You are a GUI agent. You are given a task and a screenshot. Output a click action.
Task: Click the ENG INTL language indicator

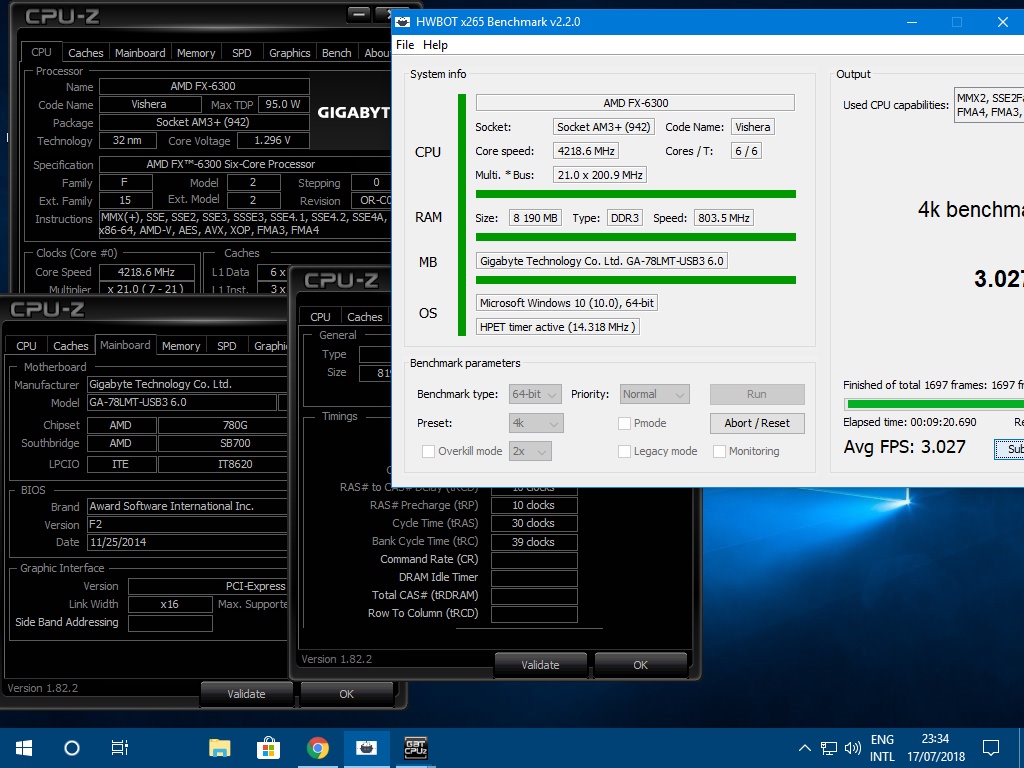882,748
